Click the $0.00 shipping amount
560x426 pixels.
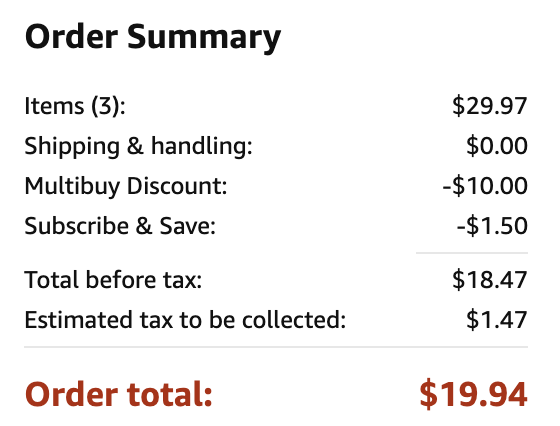[x=497, y=146]
